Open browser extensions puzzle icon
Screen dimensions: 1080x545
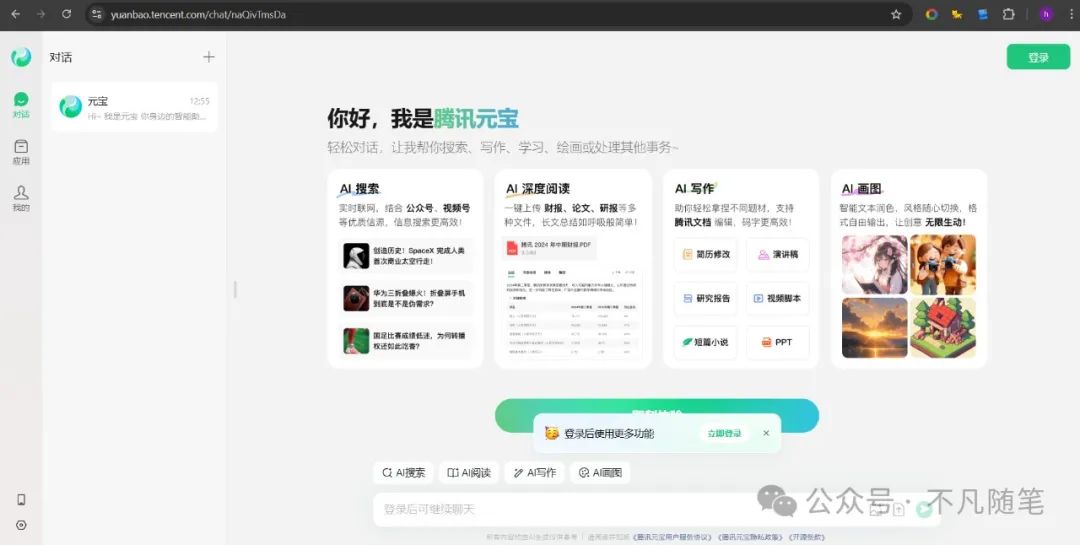pos(1008,14)
